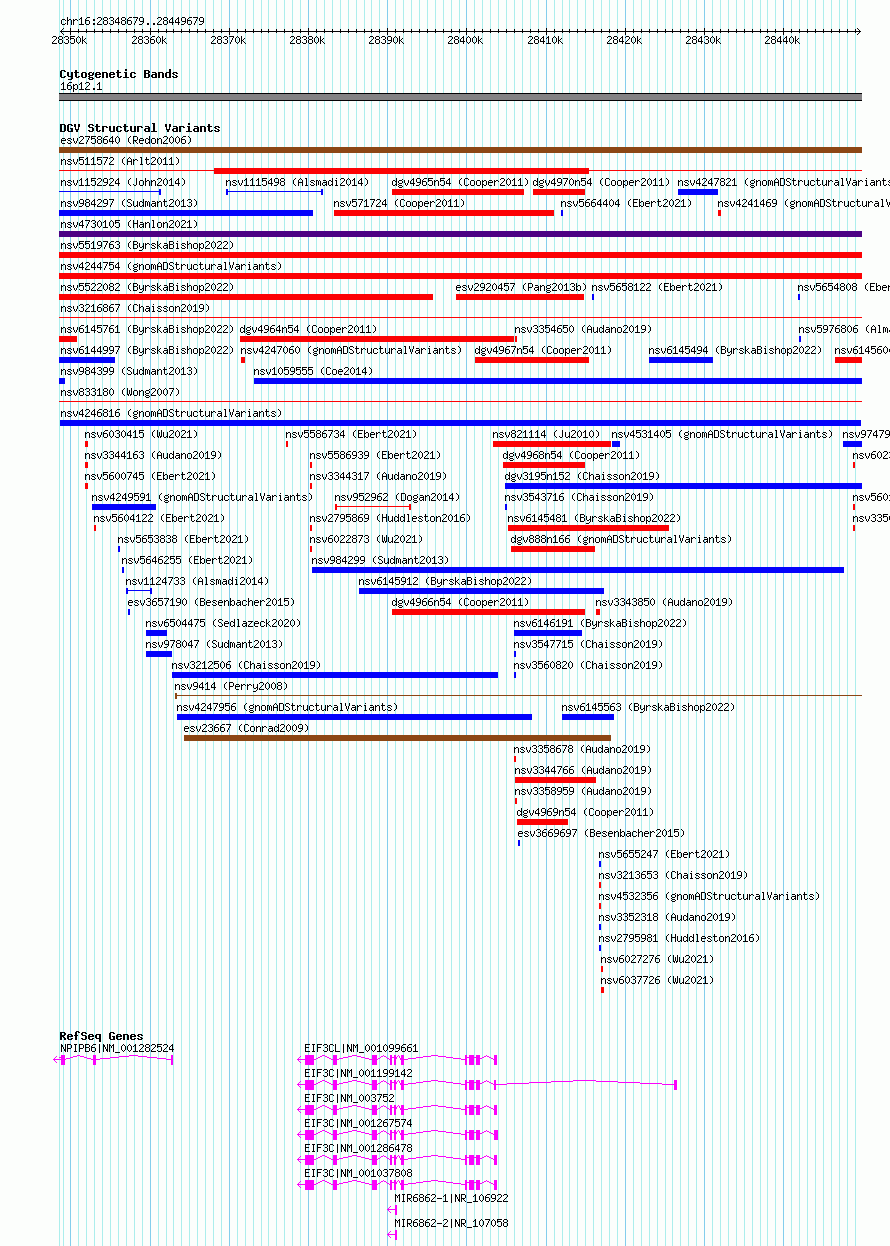Open dgv4964n54 (Cooper2011) variant
Image resolution: width=890 pixels, height=1246 pixels.
308,329
